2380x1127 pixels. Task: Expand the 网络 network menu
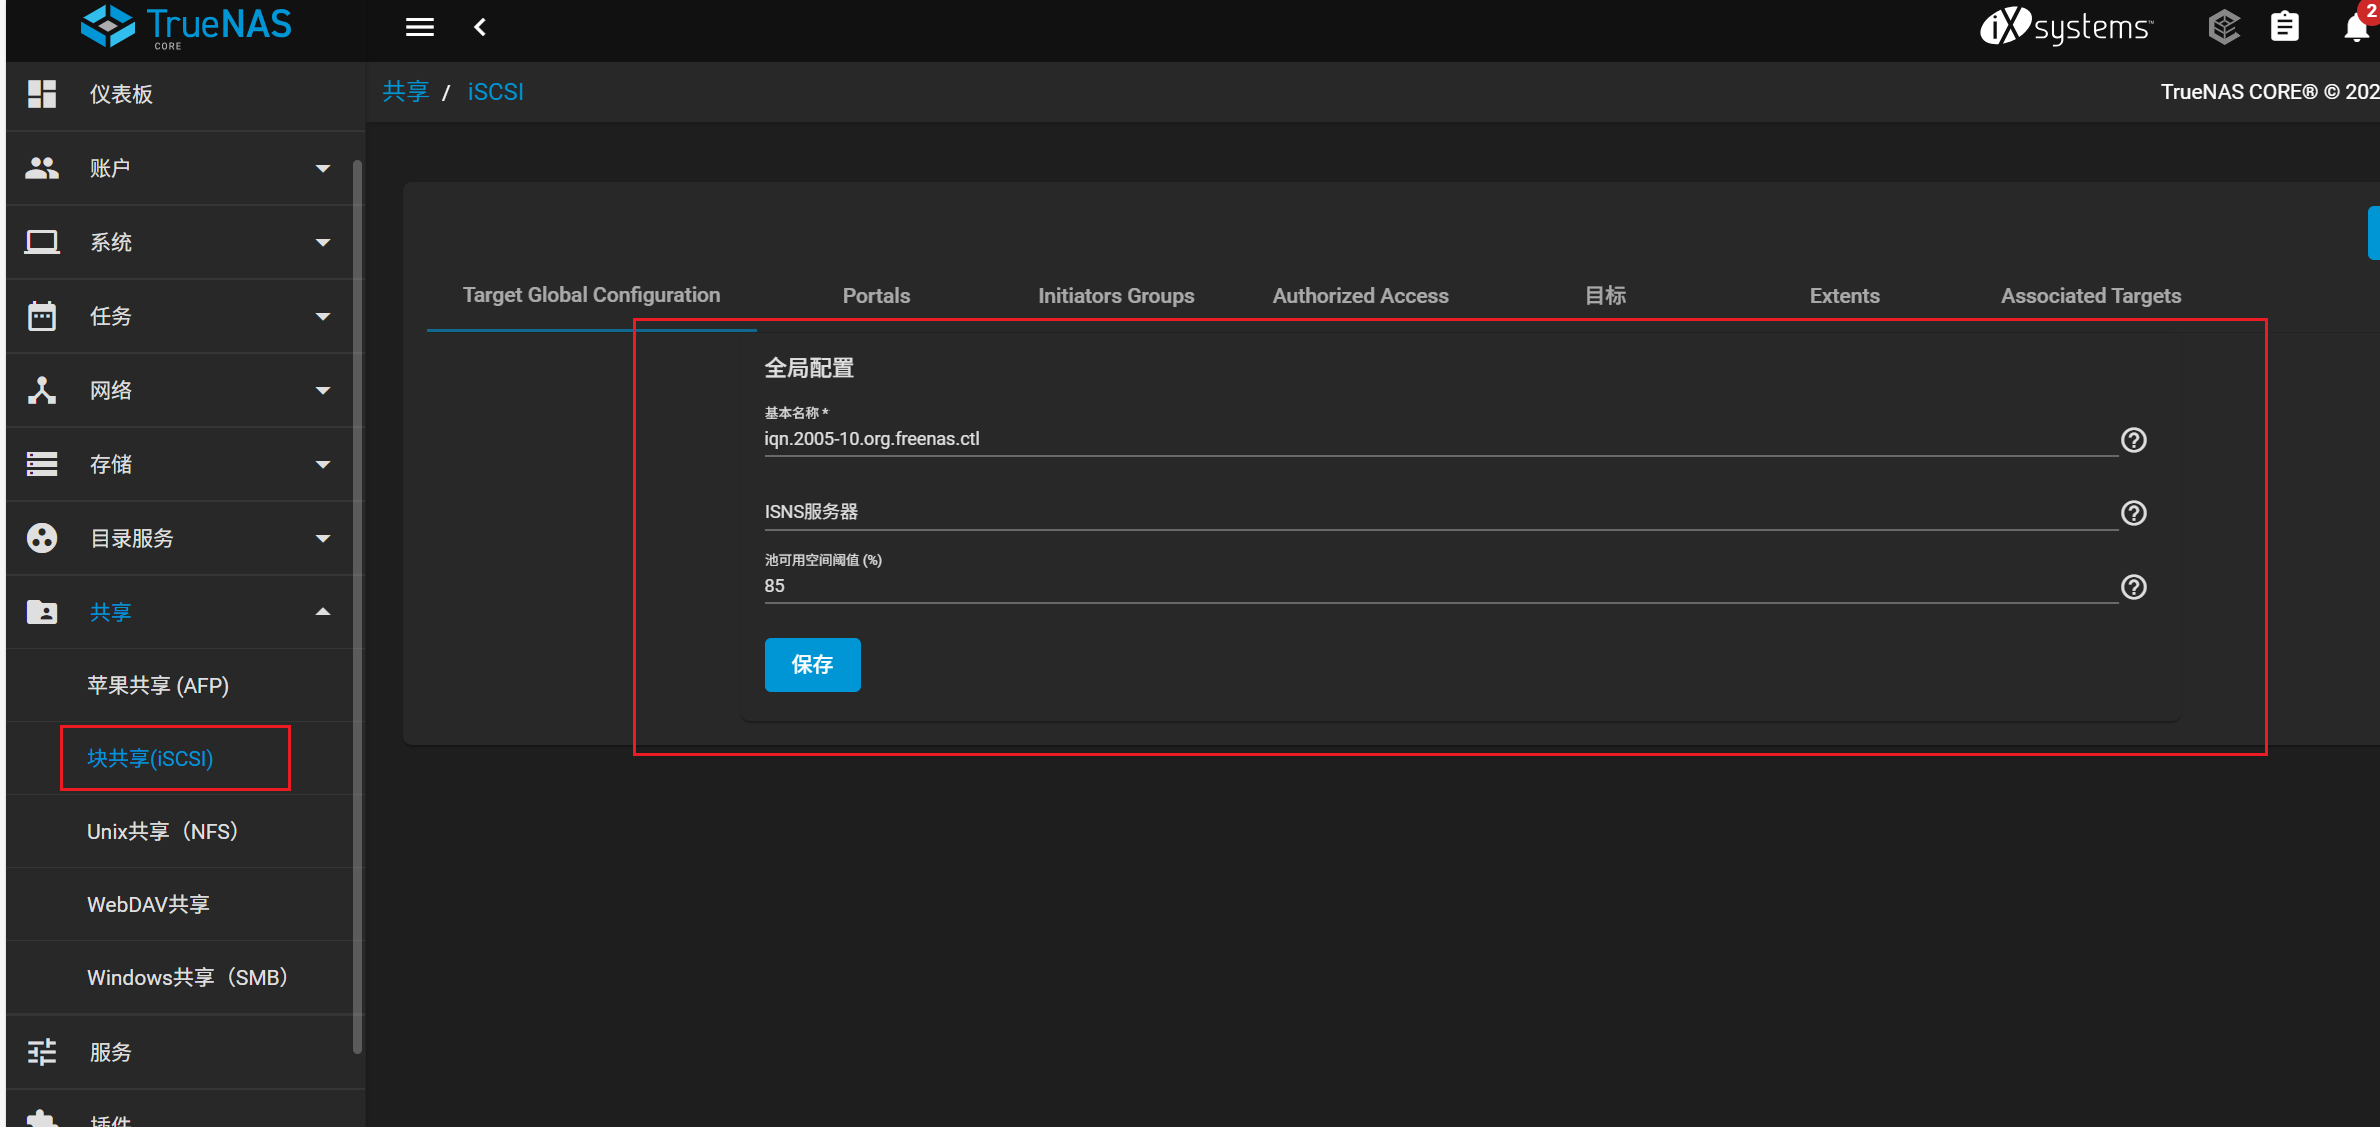point(322,390)
